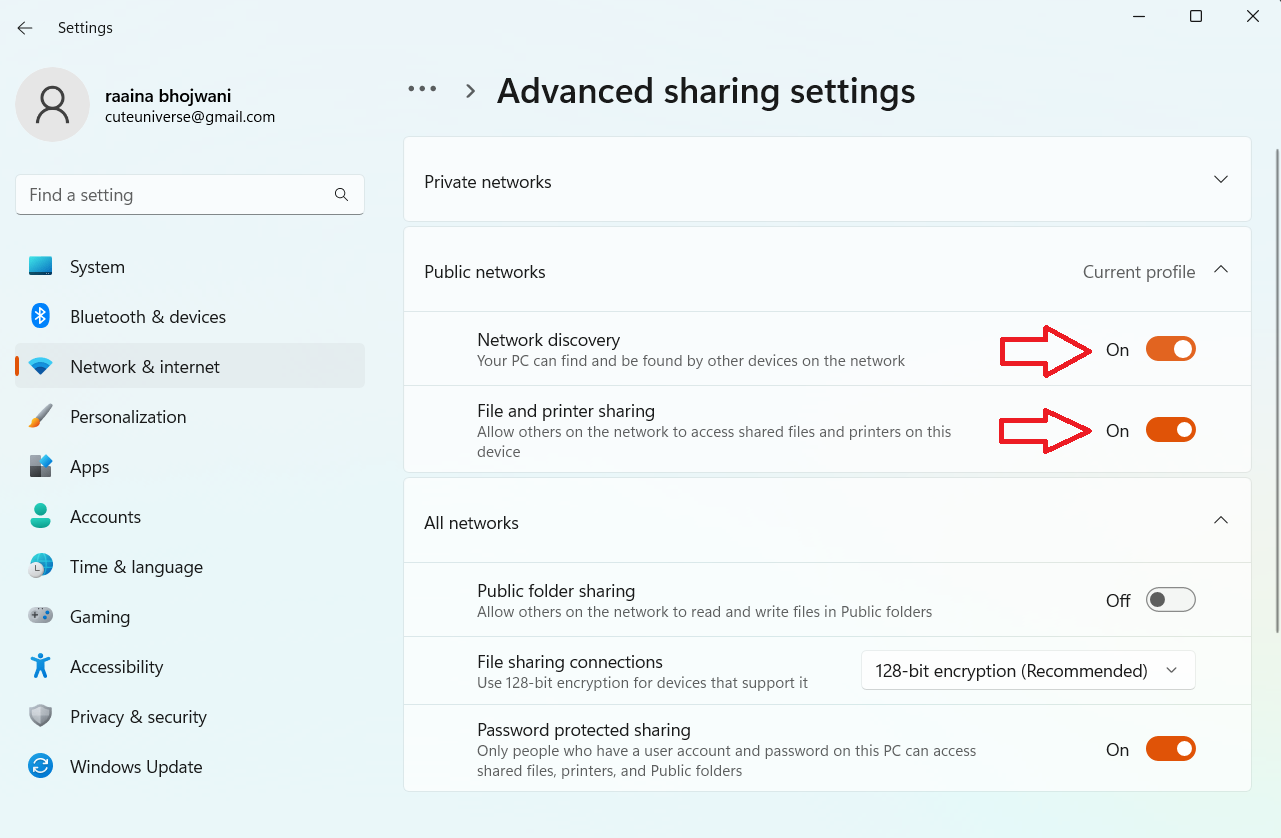
Task: Click the Personalization paintbrush icon
Action: tap(40, 416)
